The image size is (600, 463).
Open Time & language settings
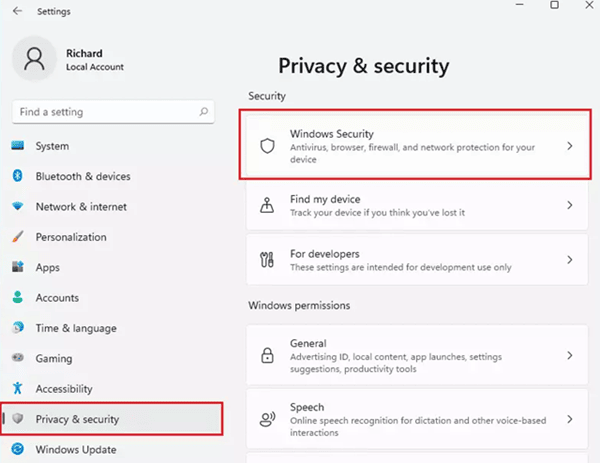tap(76, 328)
